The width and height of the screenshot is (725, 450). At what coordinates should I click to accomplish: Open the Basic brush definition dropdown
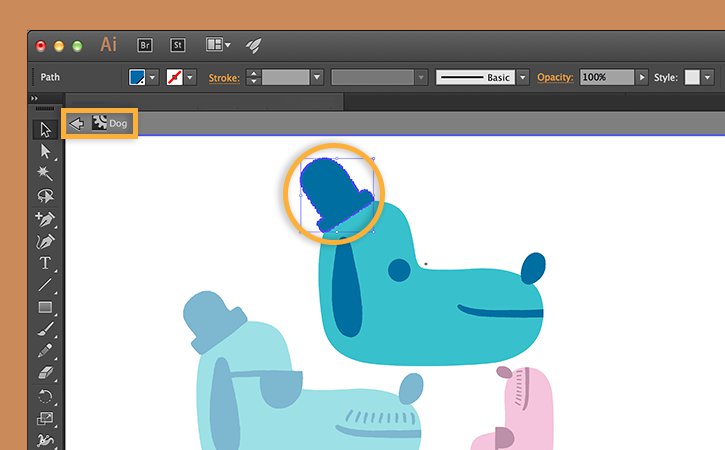(522, 77)
